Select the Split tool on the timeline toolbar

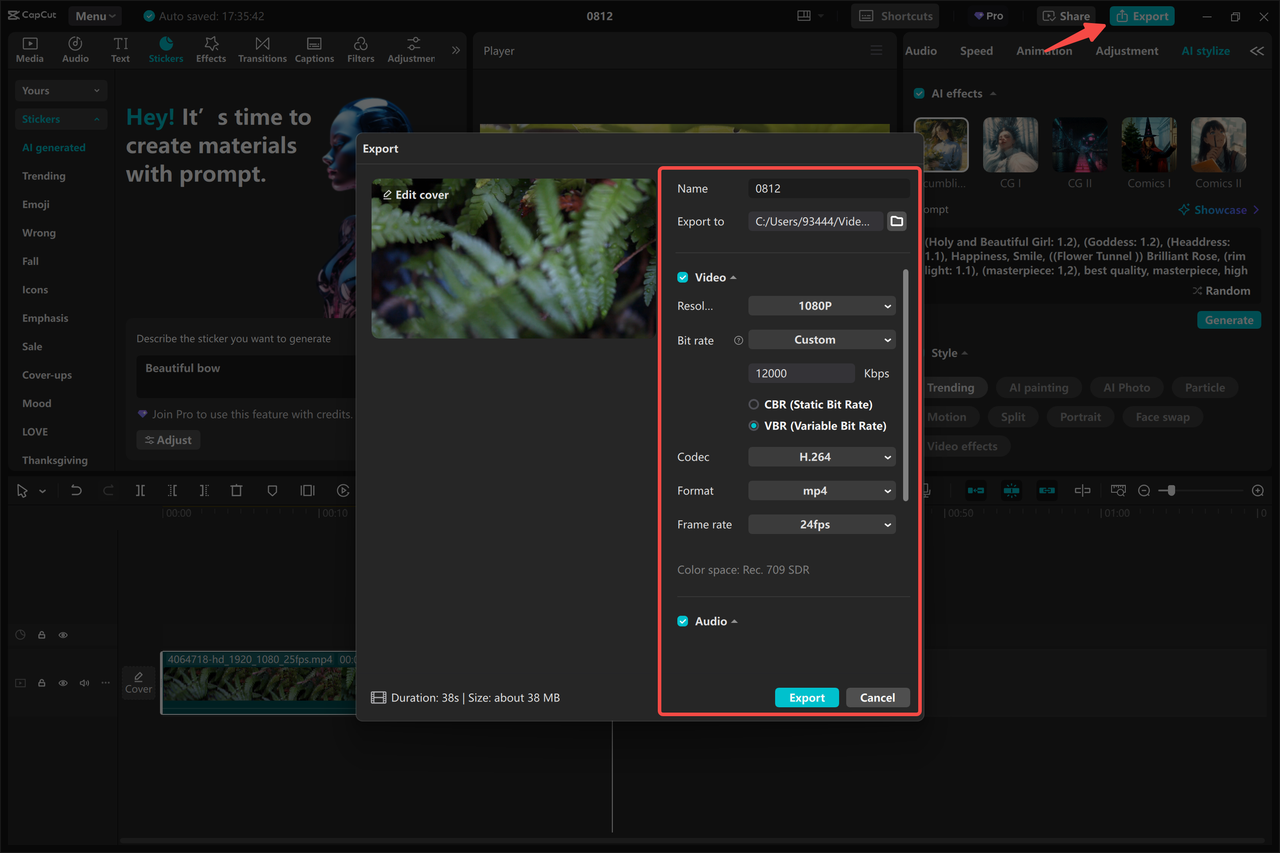[x=140, y=490]
